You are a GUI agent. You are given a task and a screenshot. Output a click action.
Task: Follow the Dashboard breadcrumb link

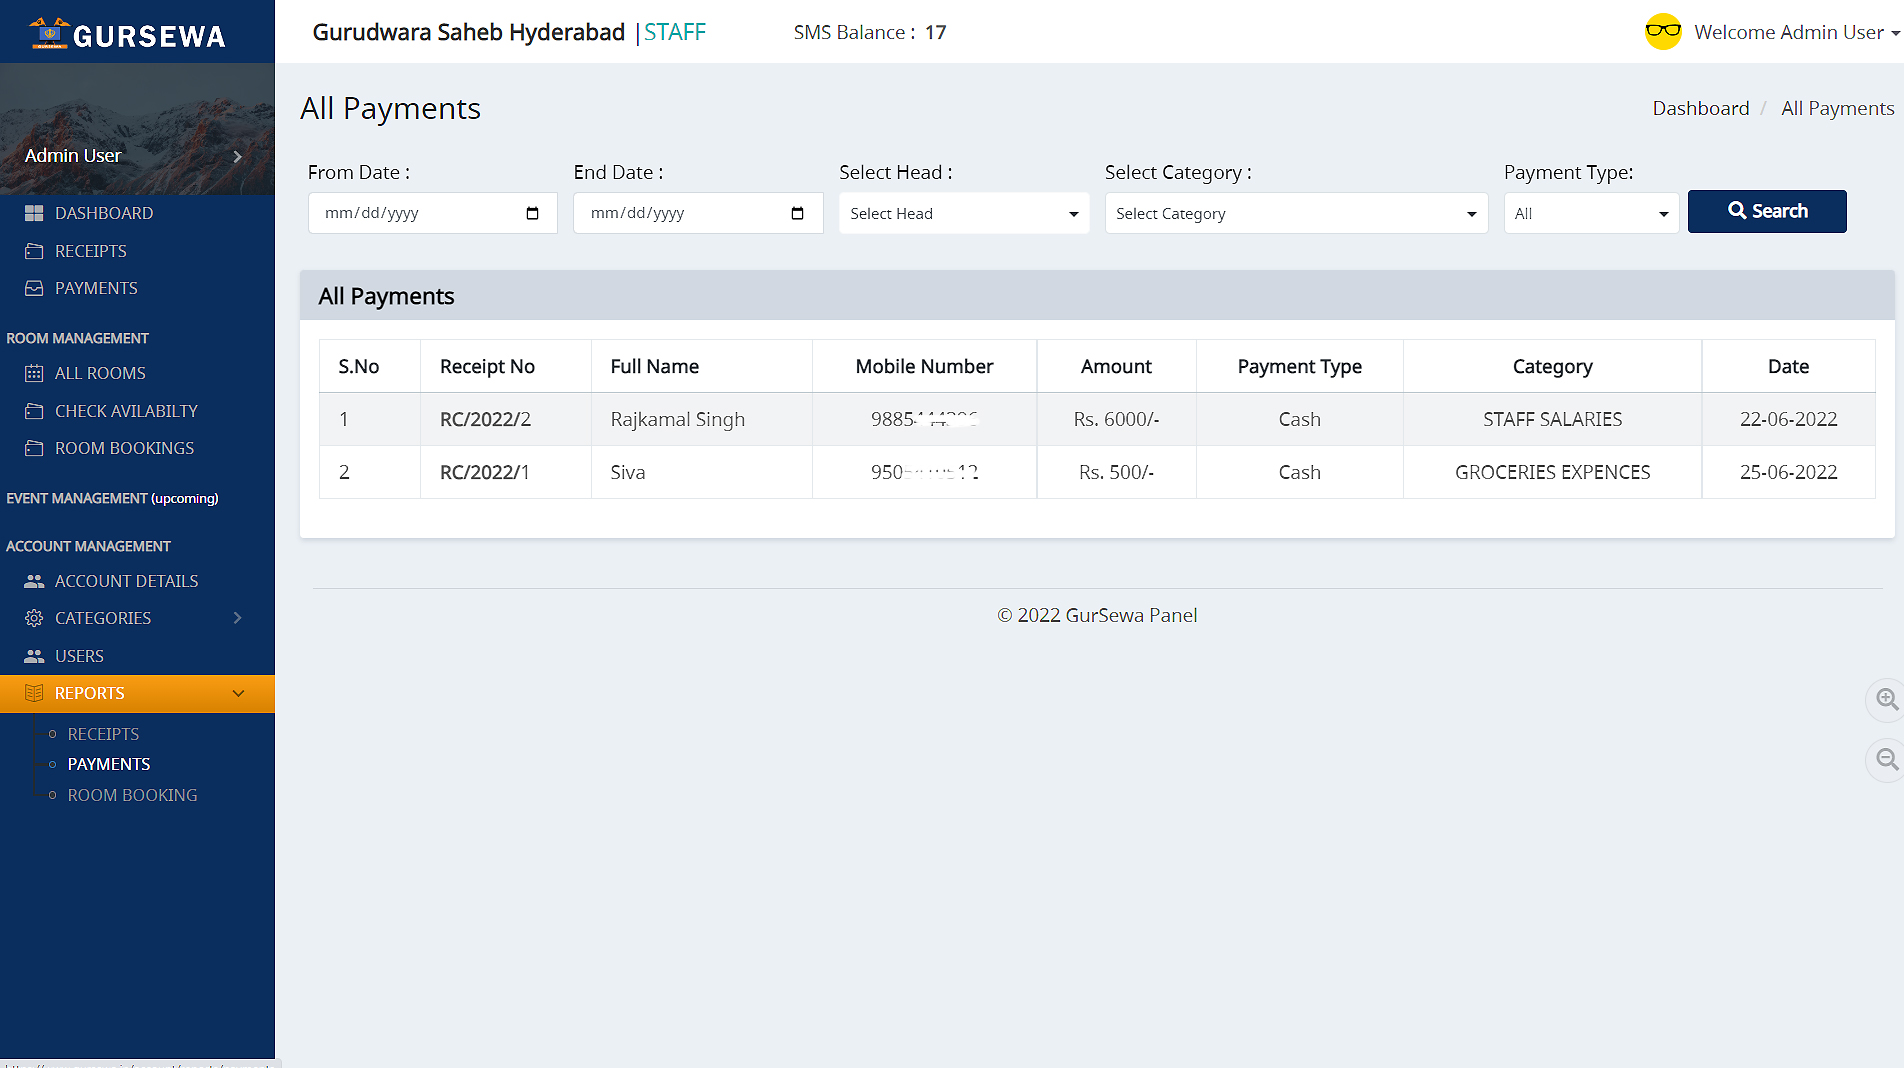1700,108
